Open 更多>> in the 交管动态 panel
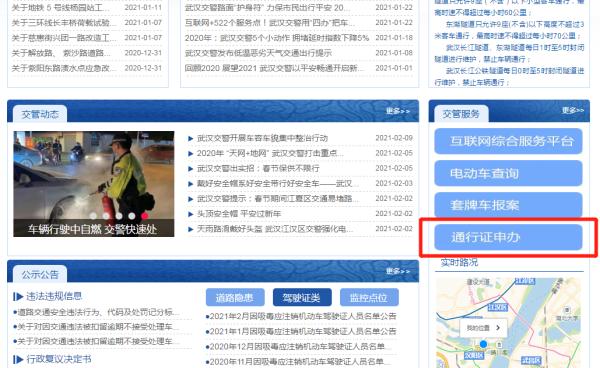The image size is (600, 368). click(x=398, y=111)
